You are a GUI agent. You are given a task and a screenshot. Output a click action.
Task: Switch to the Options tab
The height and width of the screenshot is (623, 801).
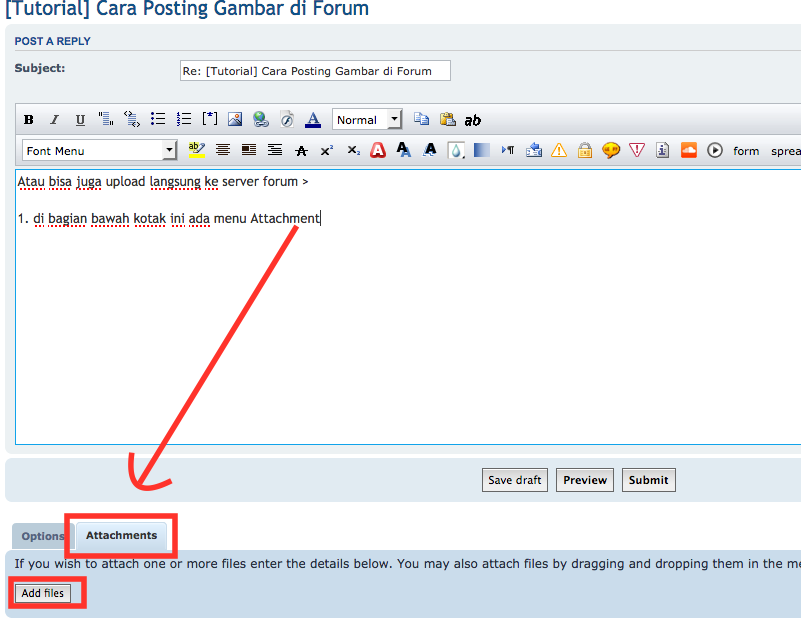click(x=43, y=536)
